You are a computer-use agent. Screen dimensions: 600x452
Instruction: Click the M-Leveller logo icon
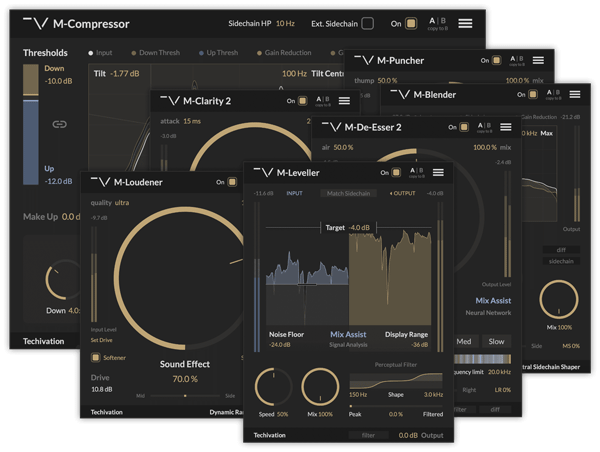pos(263,172)
